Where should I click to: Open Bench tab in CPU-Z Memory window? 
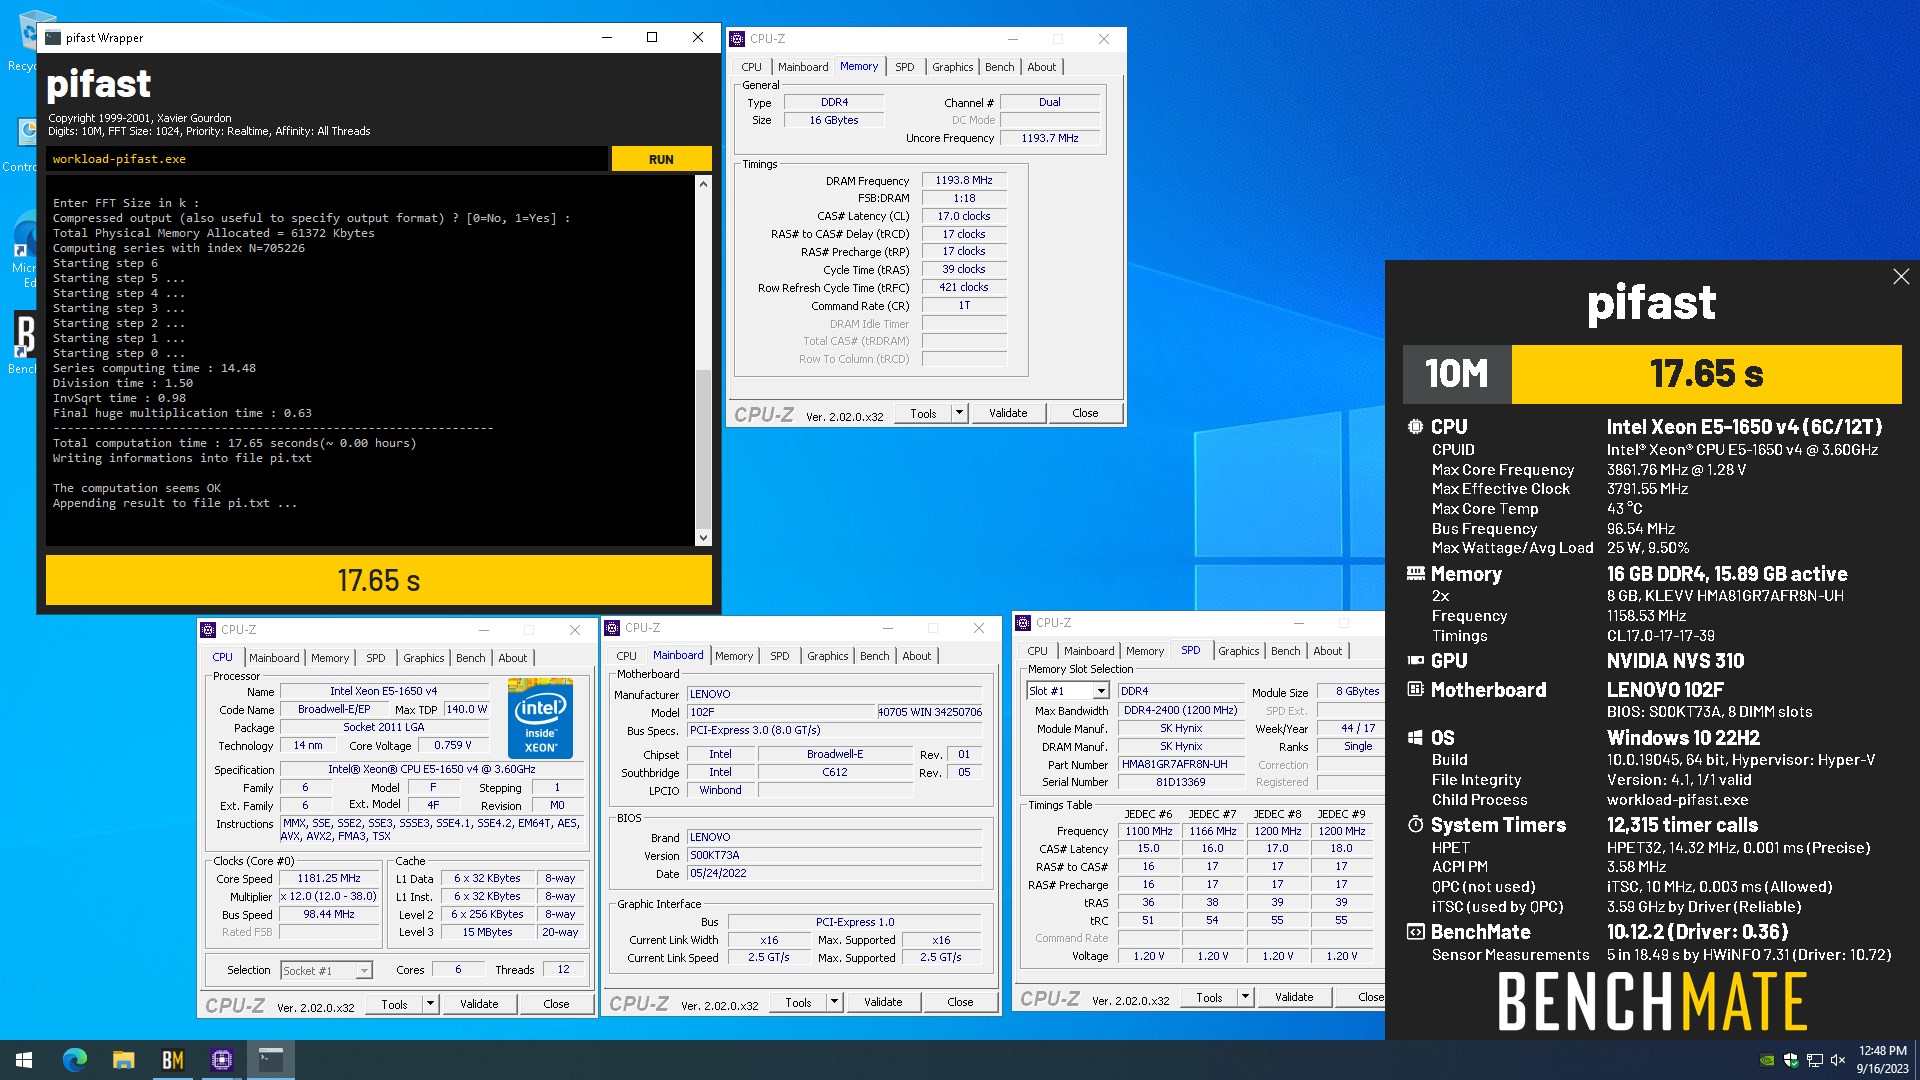(x=999, y=67)
